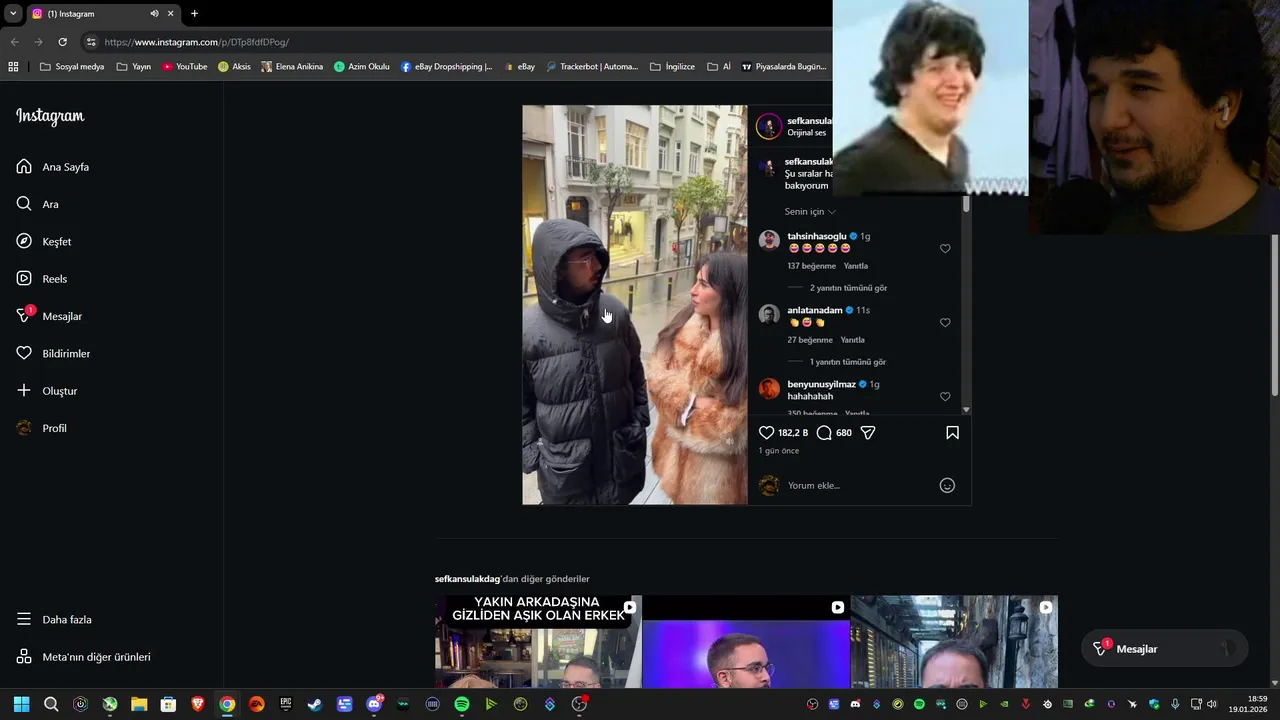Expand 1 yanıtın tümünü gör replies
The image size is (1280, 720).
tap(848, 362)
